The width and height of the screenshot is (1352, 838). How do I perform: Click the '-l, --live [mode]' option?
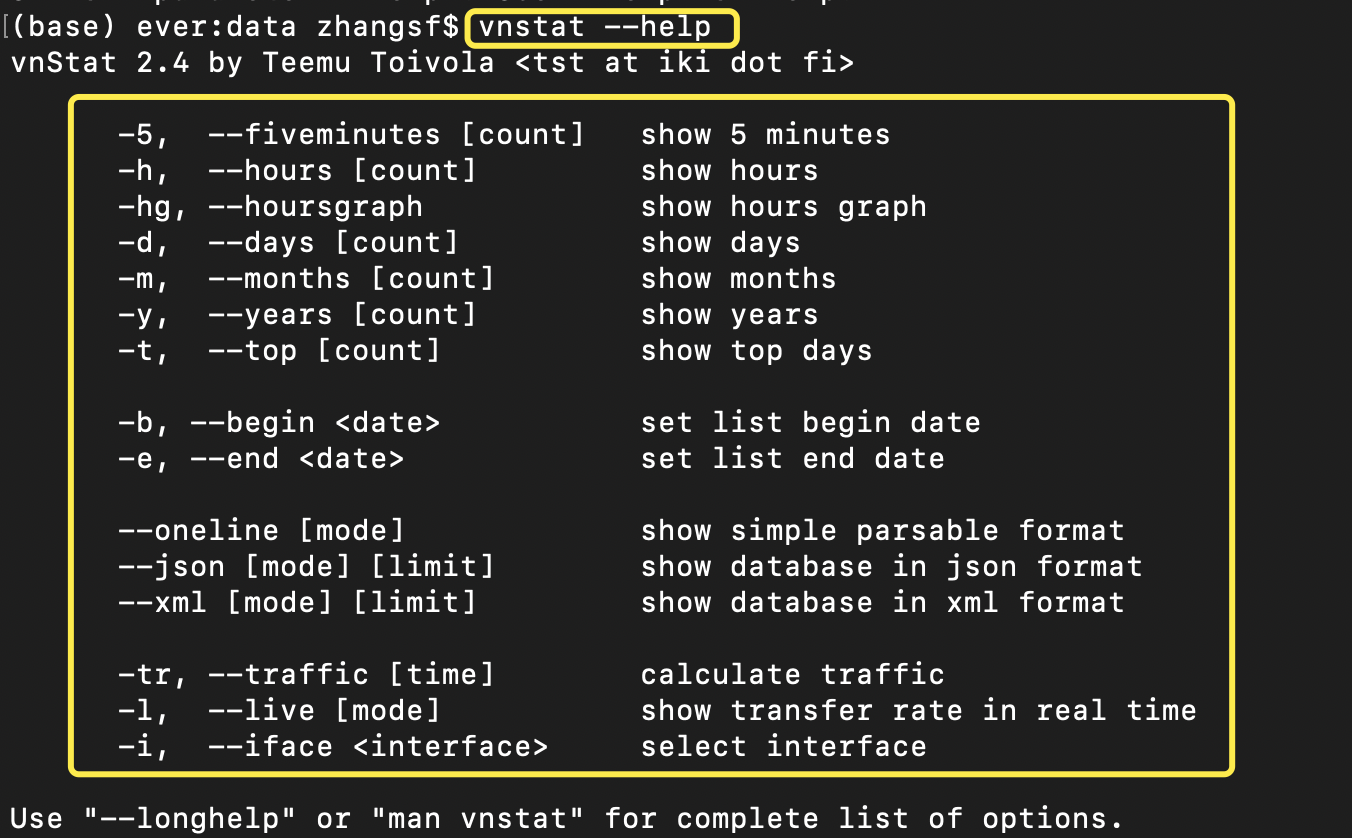coord(279,711)
